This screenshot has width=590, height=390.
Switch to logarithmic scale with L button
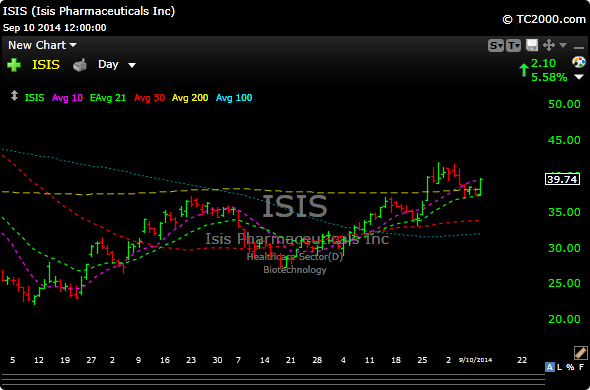click(560, 367)
